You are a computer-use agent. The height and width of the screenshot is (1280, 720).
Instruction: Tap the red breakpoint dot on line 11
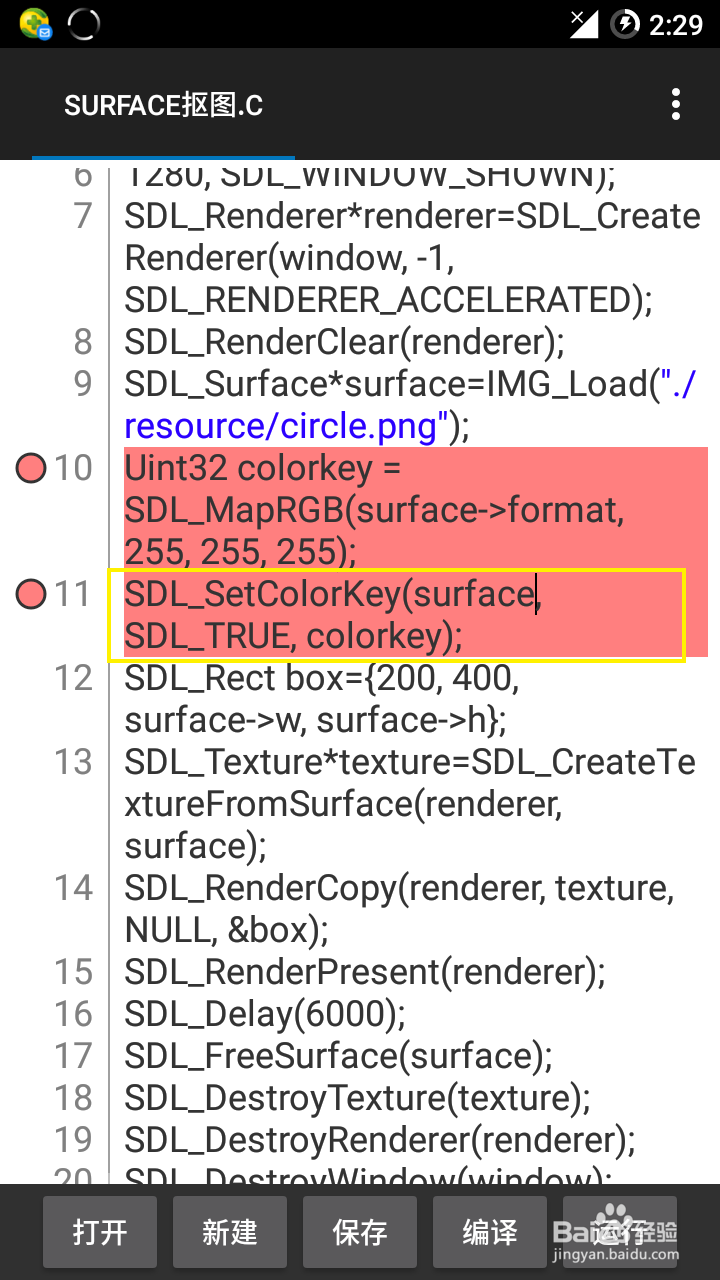click(32, 594)
